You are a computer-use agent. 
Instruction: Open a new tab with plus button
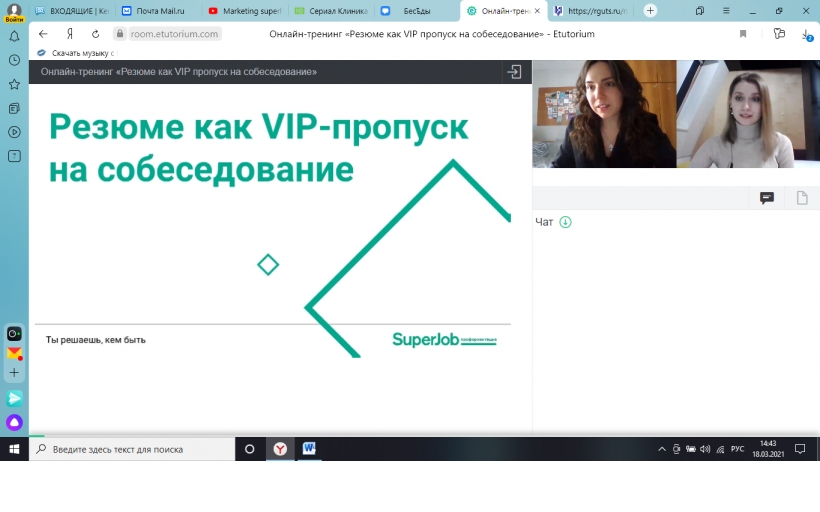coord(650,10)
